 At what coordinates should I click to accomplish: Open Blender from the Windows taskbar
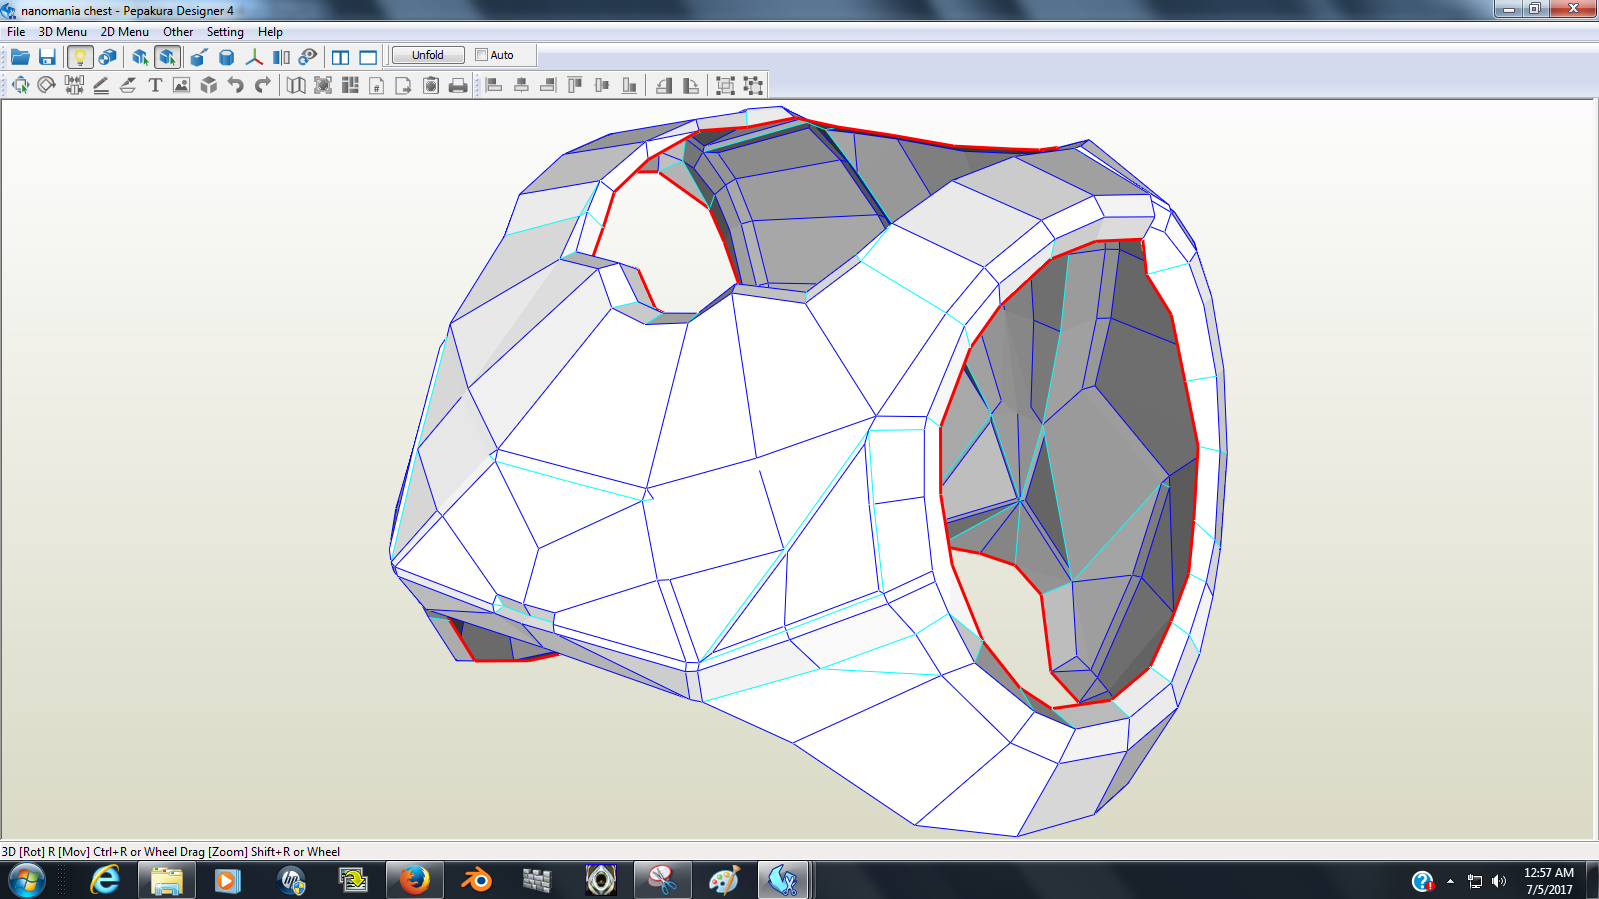click(x=476, y=880)
